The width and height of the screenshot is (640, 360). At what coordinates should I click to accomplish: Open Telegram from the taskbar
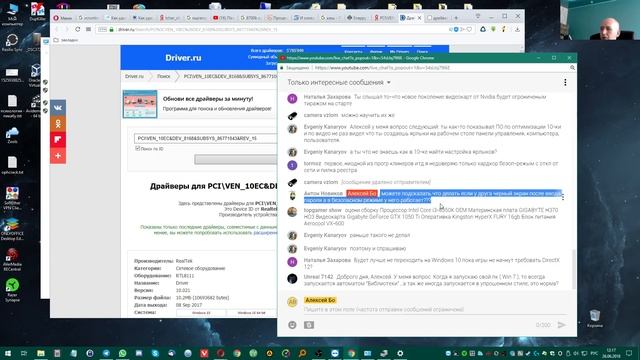(x=106, y=353)
